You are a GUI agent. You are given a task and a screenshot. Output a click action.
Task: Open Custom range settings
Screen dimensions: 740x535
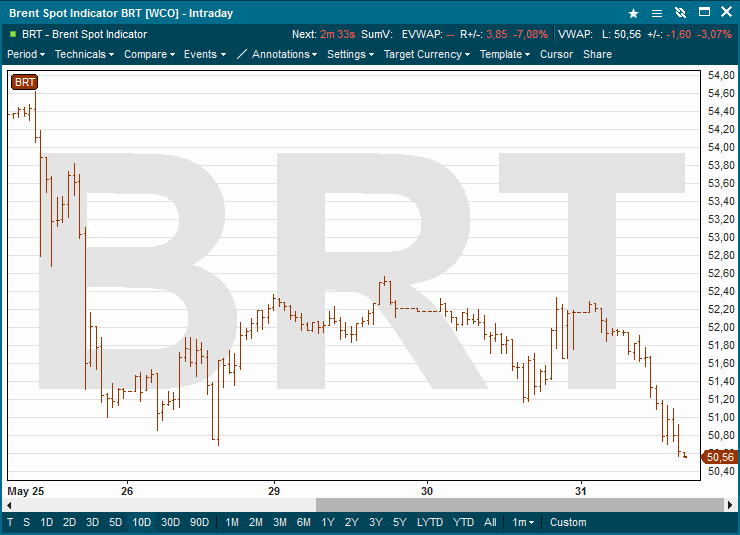(568, 522)
